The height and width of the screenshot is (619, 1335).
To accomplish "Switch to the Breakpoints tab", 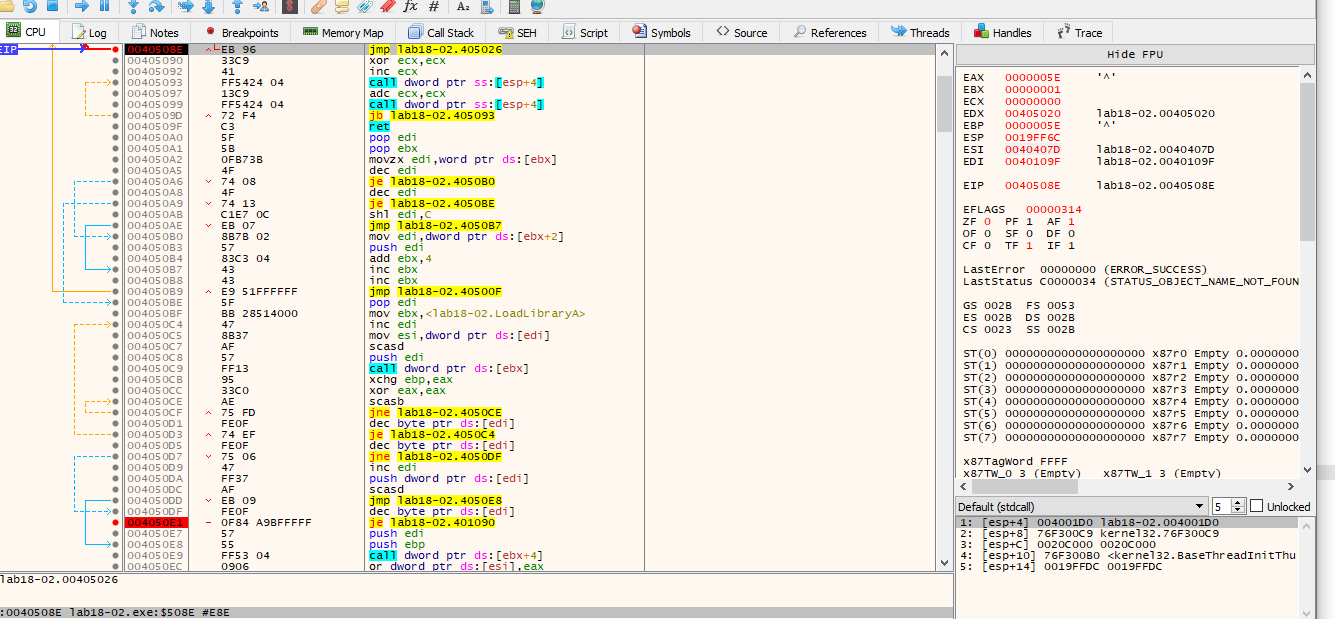I will (241, 32).
